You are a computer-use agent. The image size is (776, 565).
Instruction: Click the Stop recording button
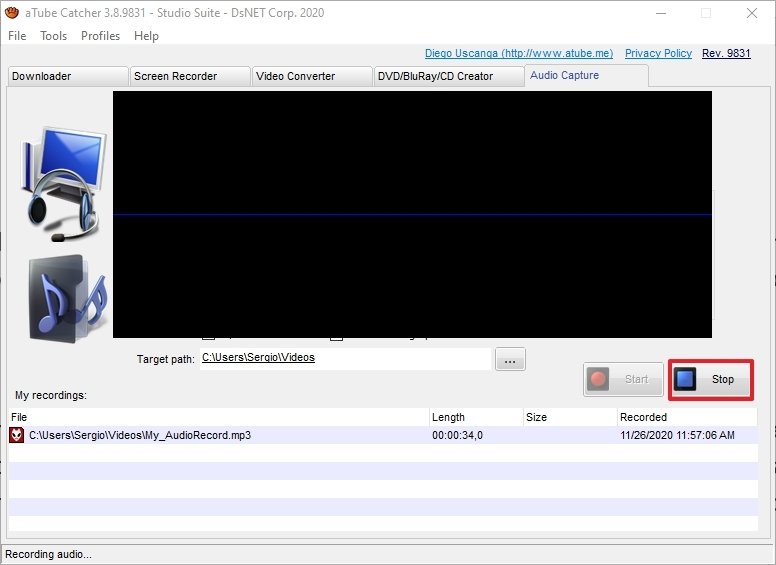click(711, 379)
